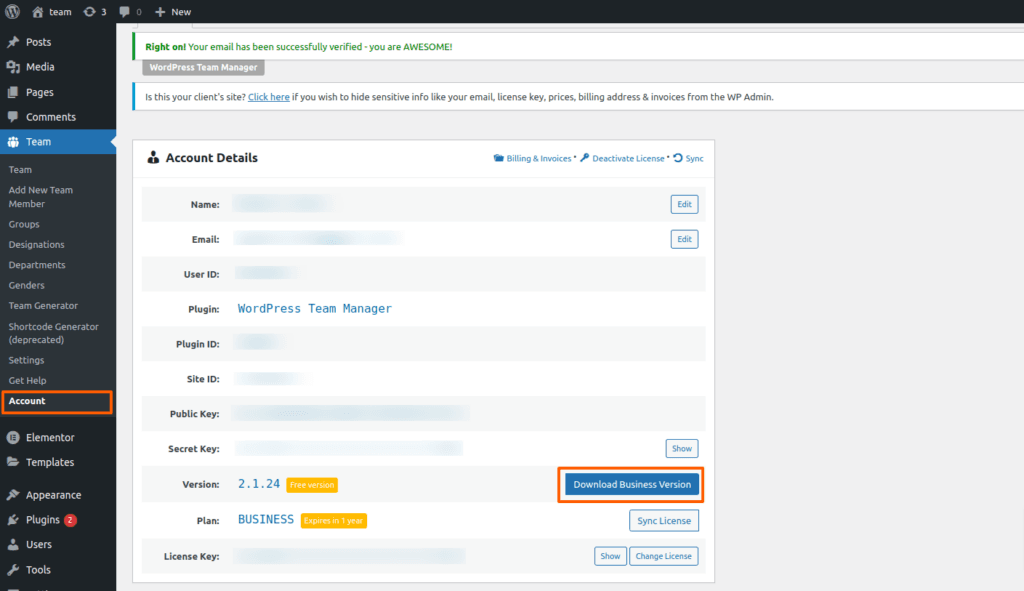Open the Billing & Invoices link

(x=539, y=159)
